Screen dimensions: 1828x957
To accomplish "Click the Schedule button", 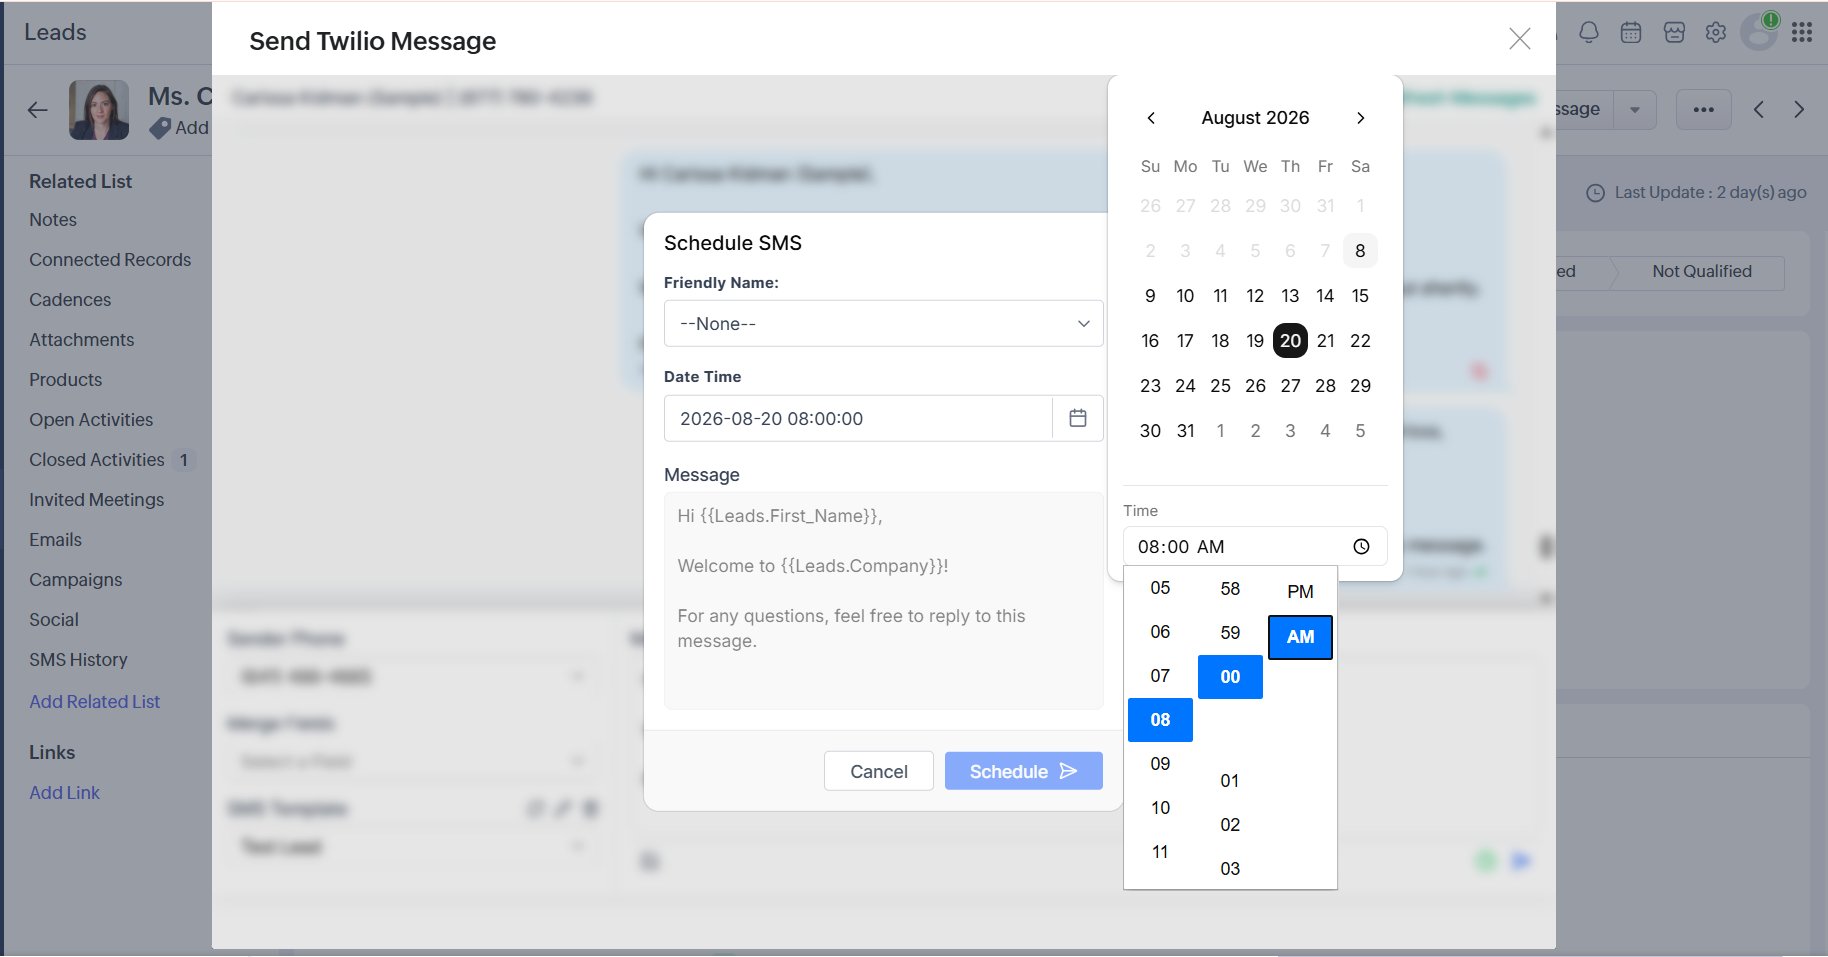I will point(1024,771).
